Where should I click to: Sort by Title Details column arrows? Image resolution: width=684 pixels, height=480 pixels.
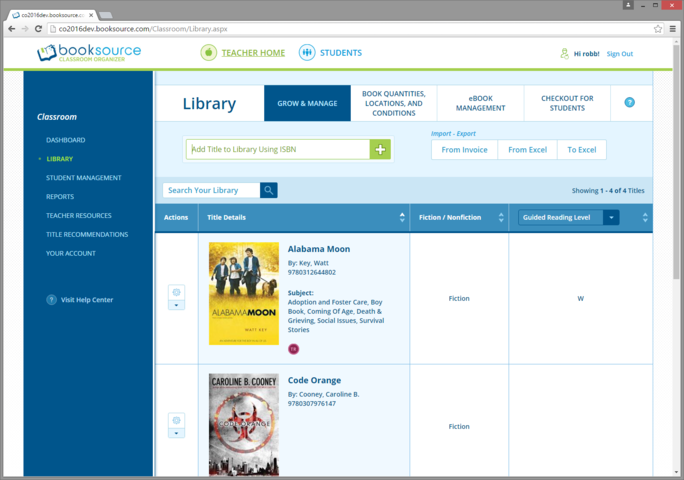point(402,217)
